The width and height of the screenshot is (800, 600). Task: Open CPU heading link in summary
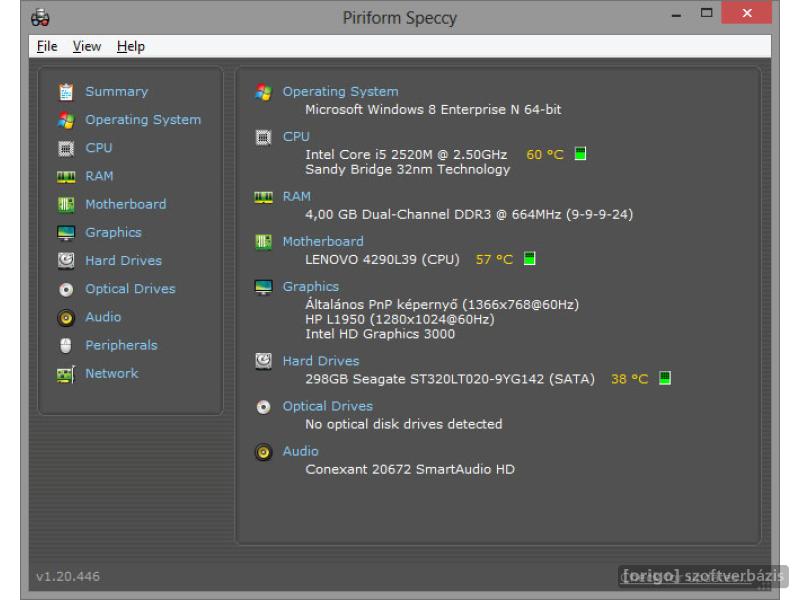pos(296,137)
